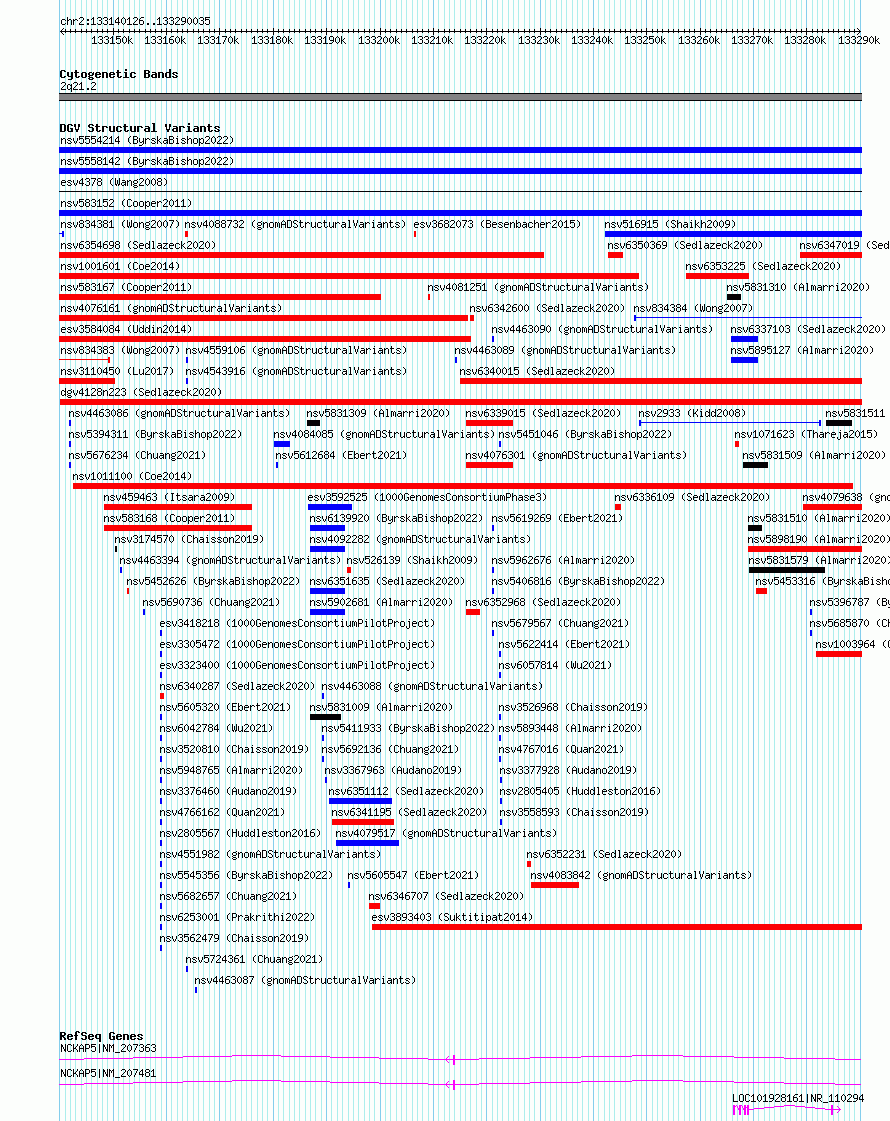This screenshot has width=890, height=1121.
Task: Click nsv6253001 (Prakrithi2022) label
Action: coord(237,917)
